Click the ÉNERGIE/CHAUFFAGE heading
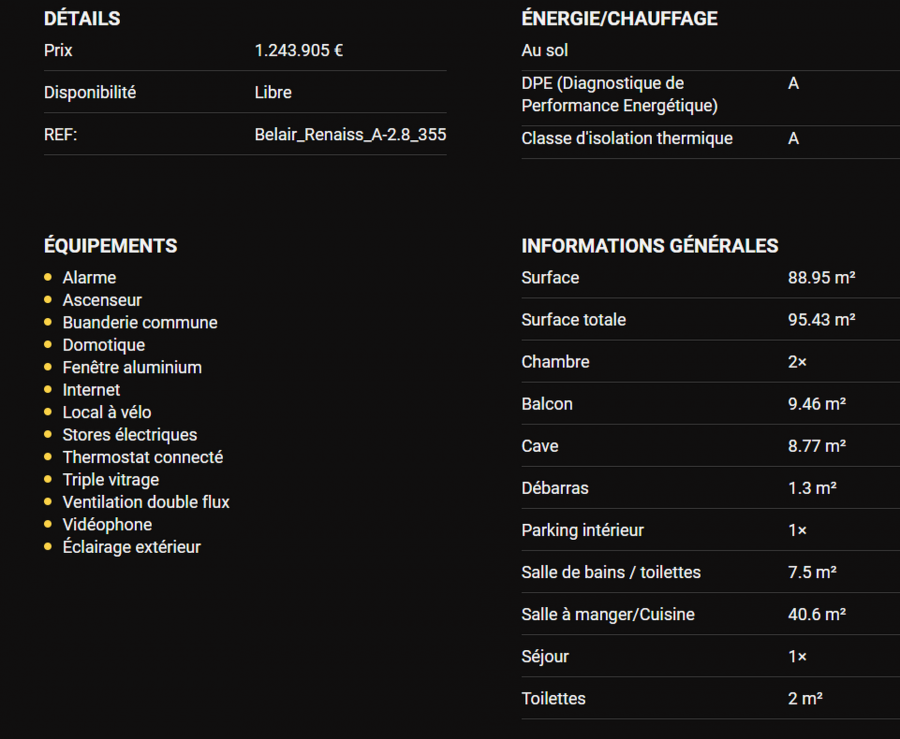Image resolution: width=900 pixels, height=739 pixels. tap(619, 18)
